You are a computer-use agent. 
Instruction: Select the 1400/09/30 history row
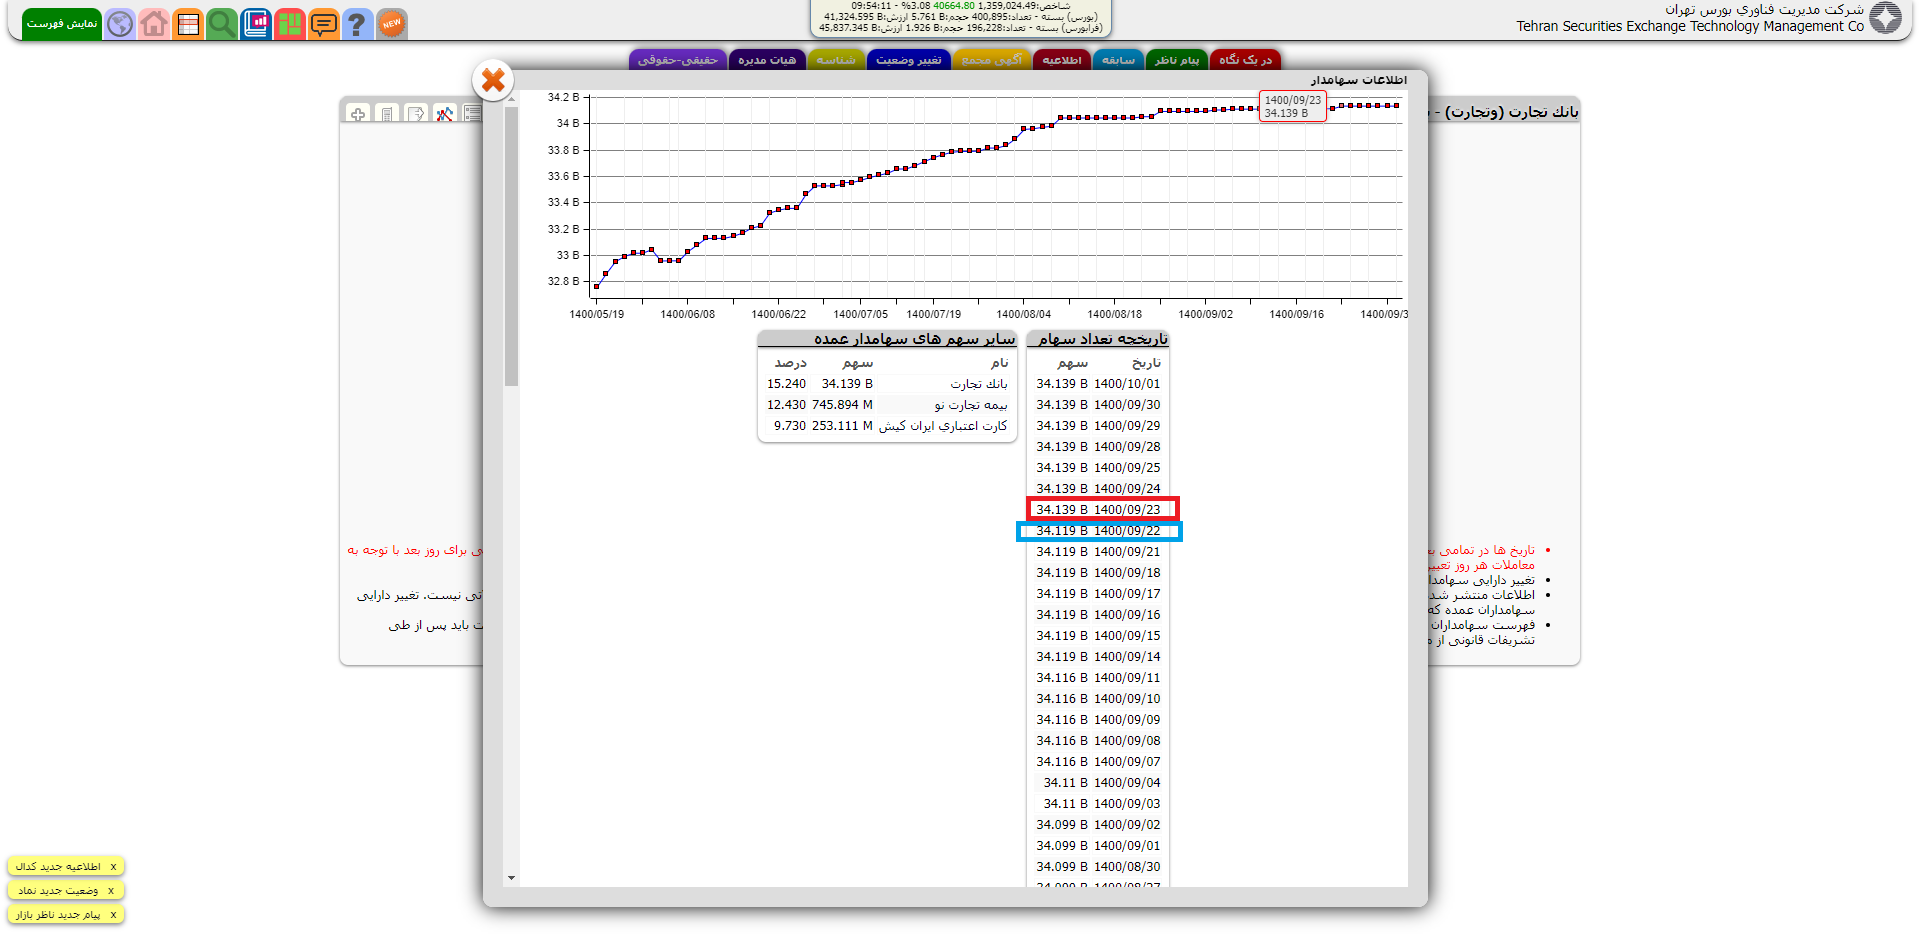tap(1098, 405)
